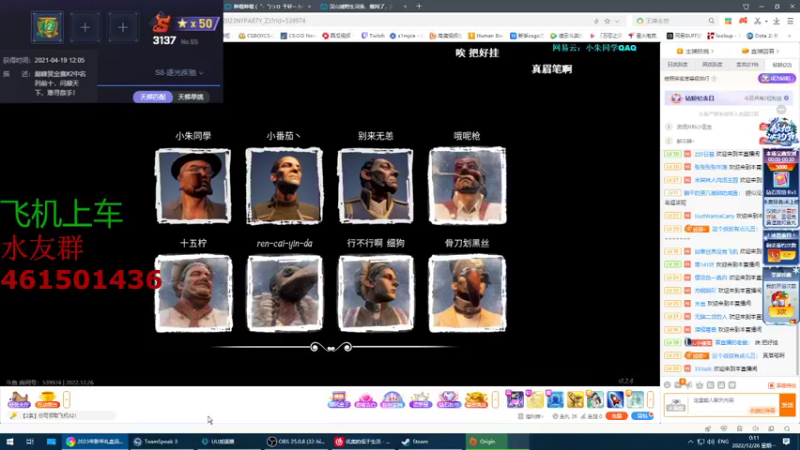
Task: Switch to the second browser tab
Action: [x=361, y=6]
